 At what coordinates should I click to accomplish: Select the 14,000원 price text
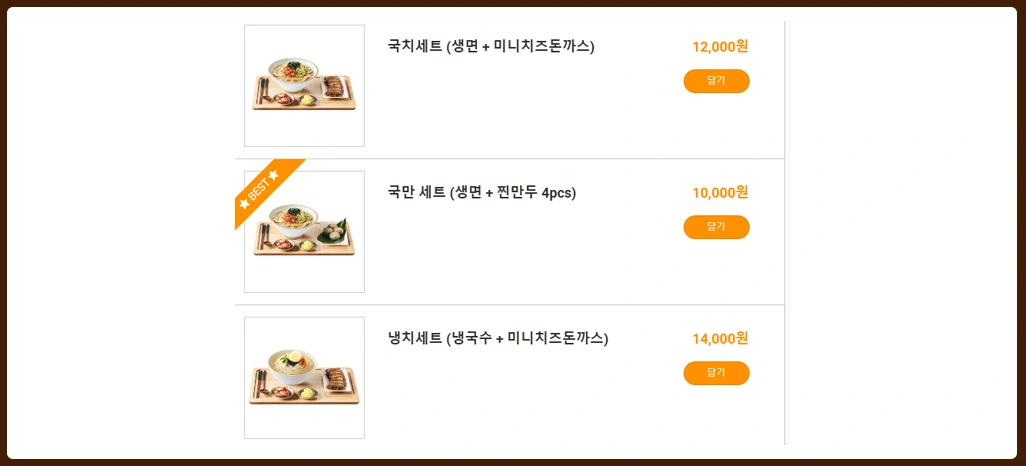tap(720, 338)
